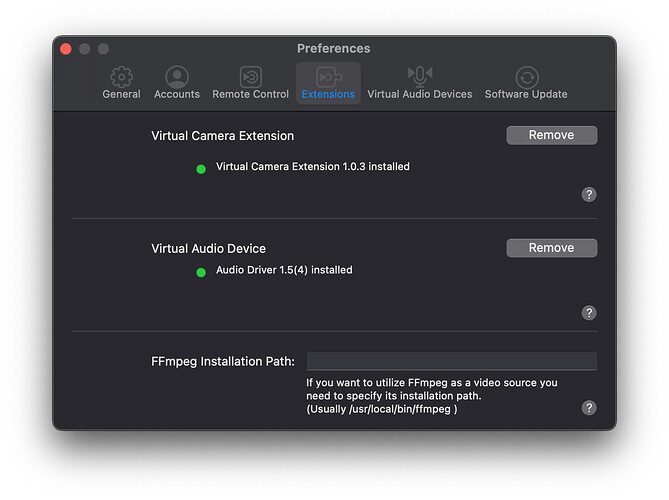Click the disabled zoom window button
This screenshot has height=500, width=669.
pyautogui.click(x=103, y=49)
